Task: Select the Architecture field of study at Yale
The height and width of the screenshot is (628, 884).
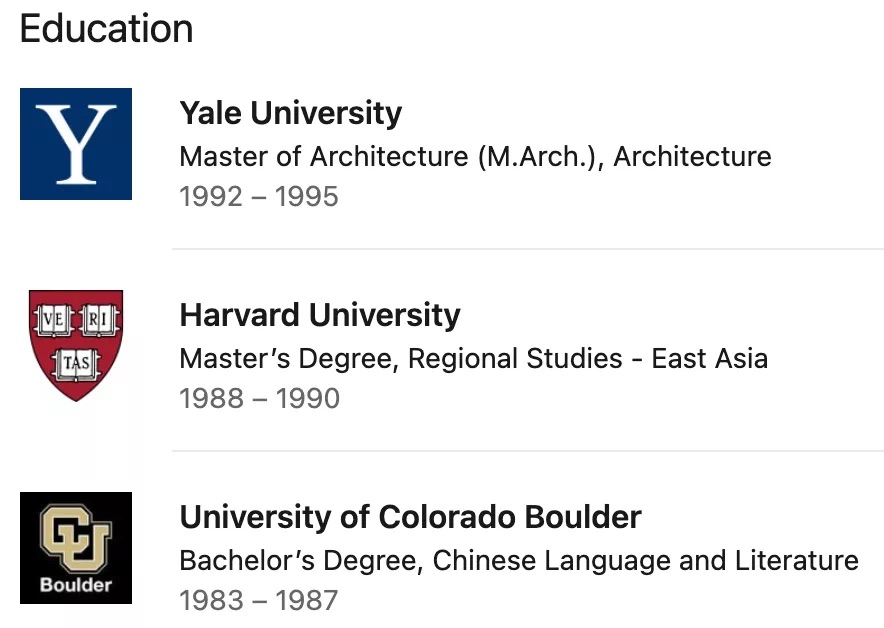Action: [692, 157]
